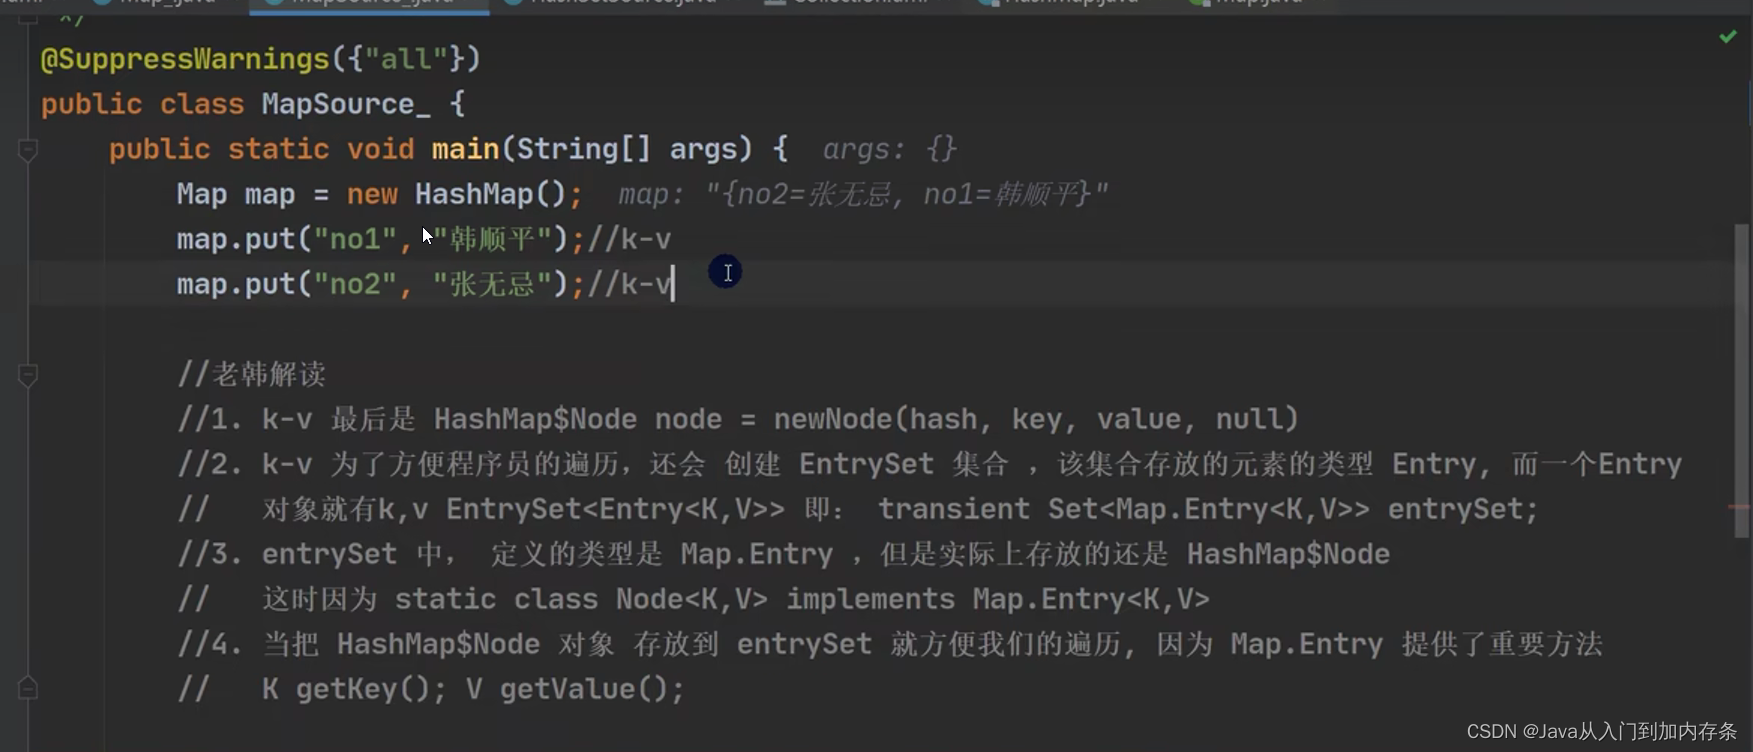The height and width of the screenshot is (752, 1753).
Task: Click V getValue(); in the last comment
Action: click(x=575, y=689)
